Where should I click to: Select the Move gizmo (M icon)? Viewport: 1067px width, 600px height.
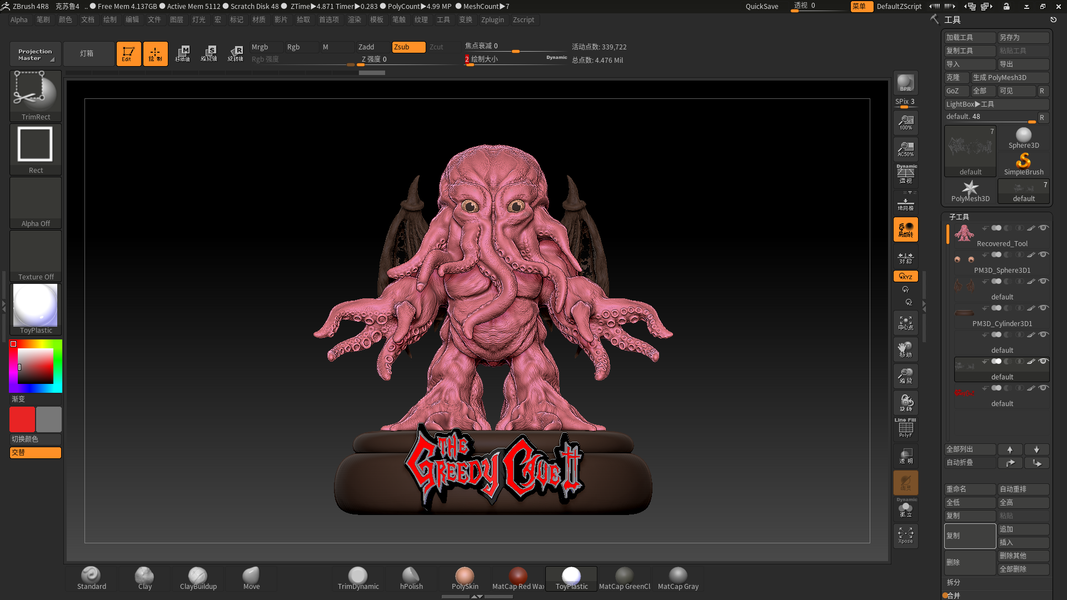(x=182, y=54)
